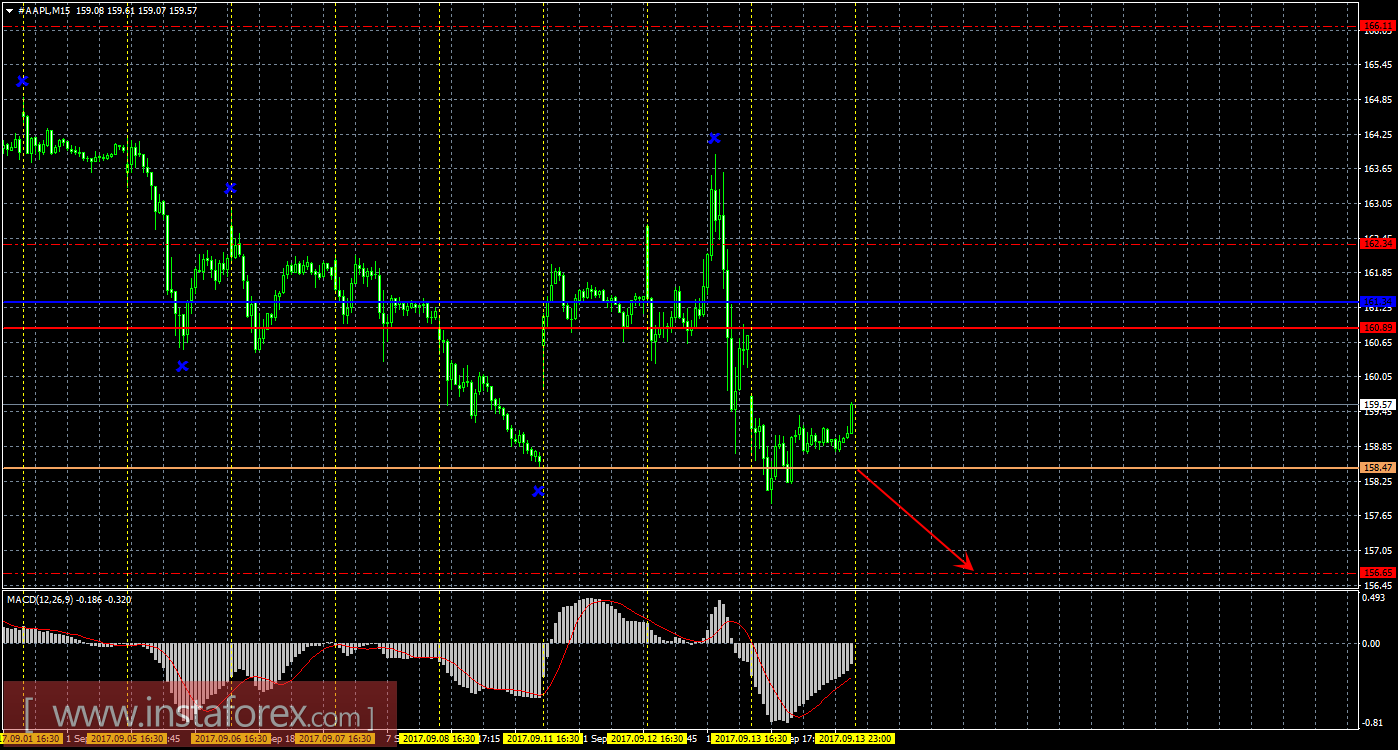The image size is (1398, 750).
Task: Click the current price label 159.57
Action: (x=1378, y=404)
